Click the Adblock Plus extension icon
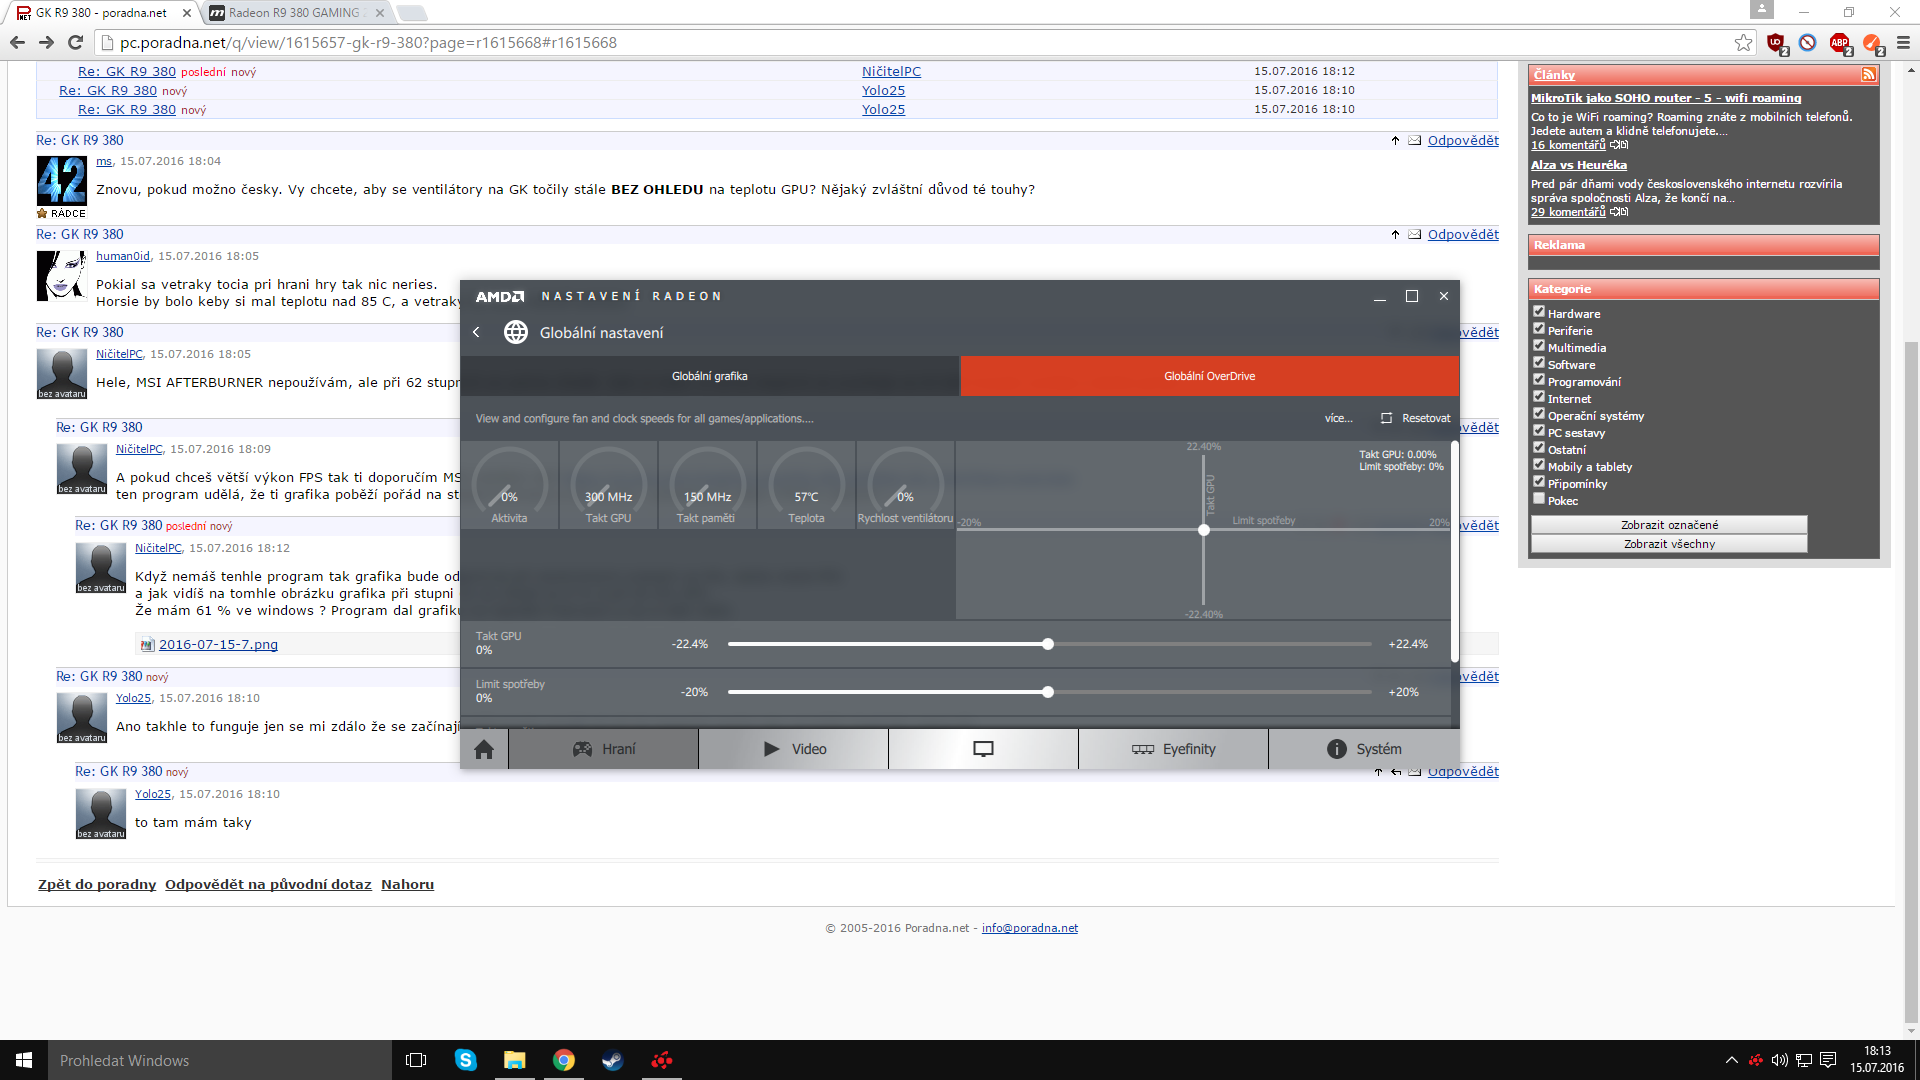 (x=1839, y=43)
